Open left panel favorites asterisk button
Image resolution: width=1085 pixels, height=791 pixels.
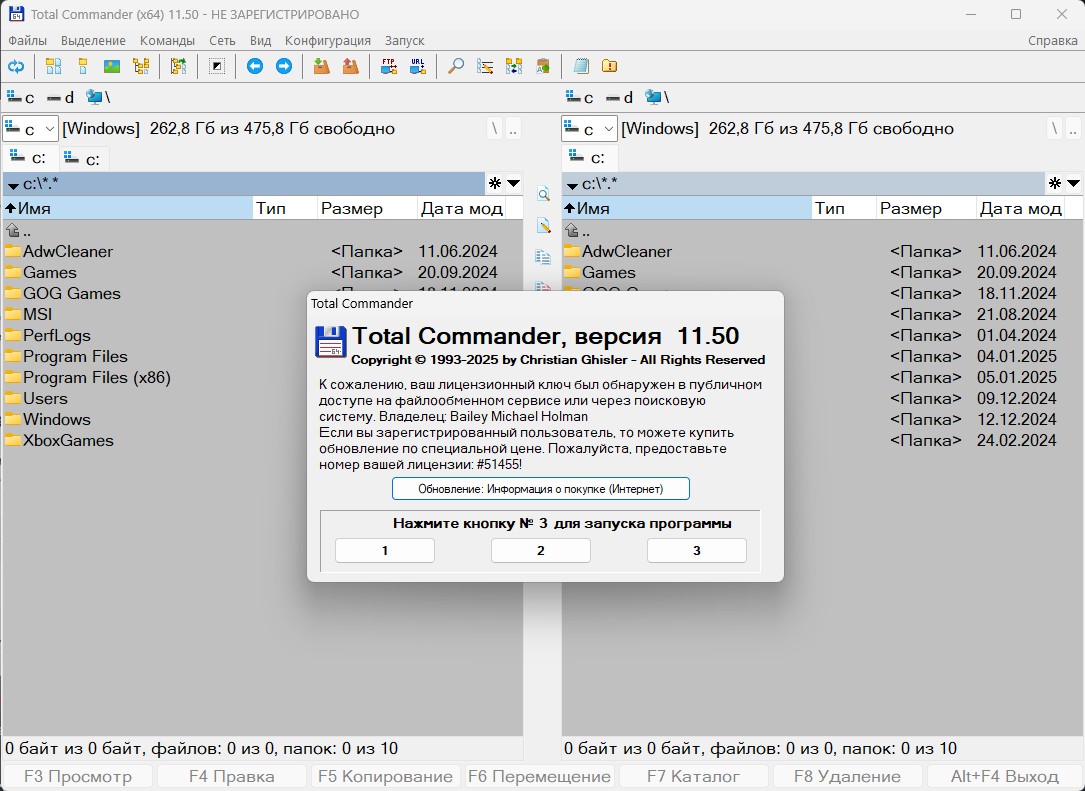495,183
